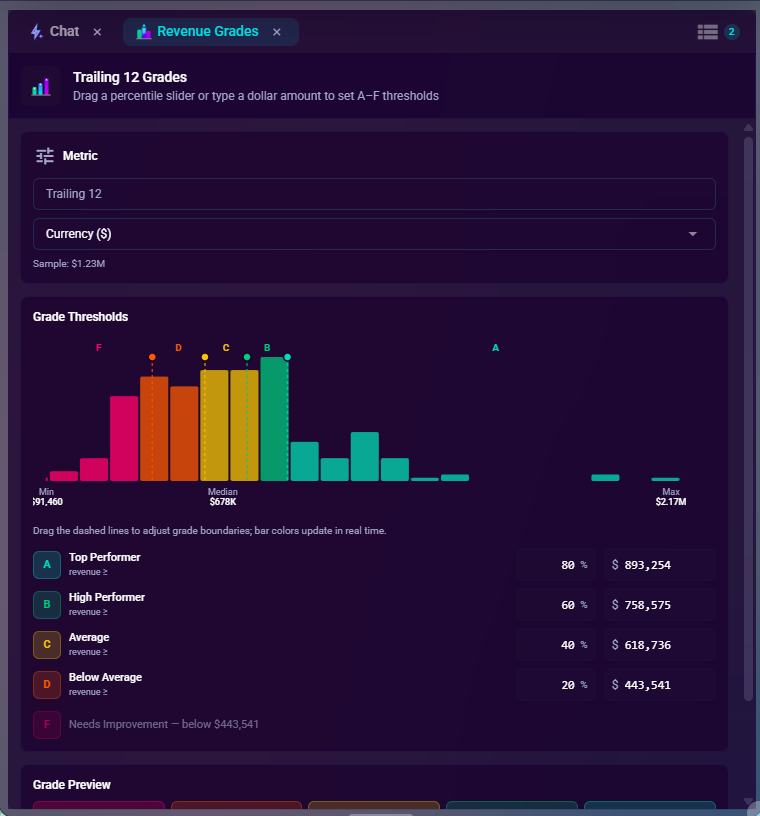Grab the teal A threshold handle
760x816 pixels.
[287, 357]
